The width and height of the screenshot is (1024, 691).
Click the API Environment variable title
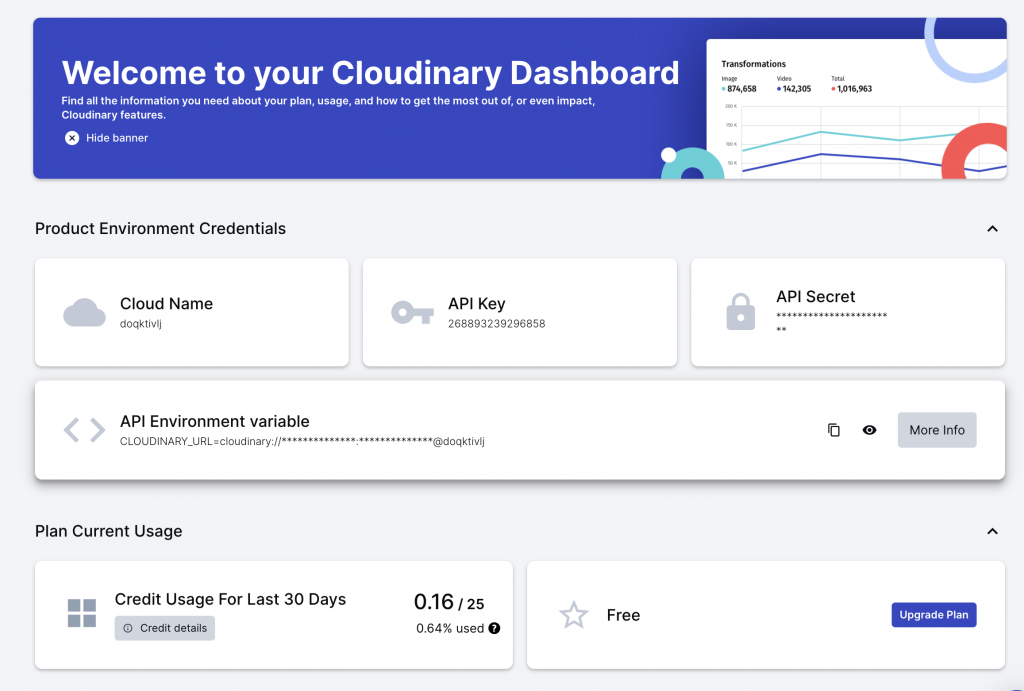click(215, 421)
